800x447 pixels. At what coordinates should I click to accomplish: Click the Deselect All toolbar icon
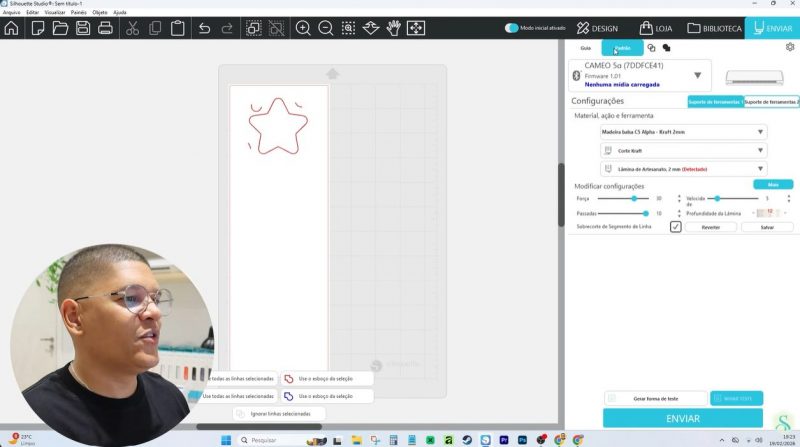click(276, 28)
